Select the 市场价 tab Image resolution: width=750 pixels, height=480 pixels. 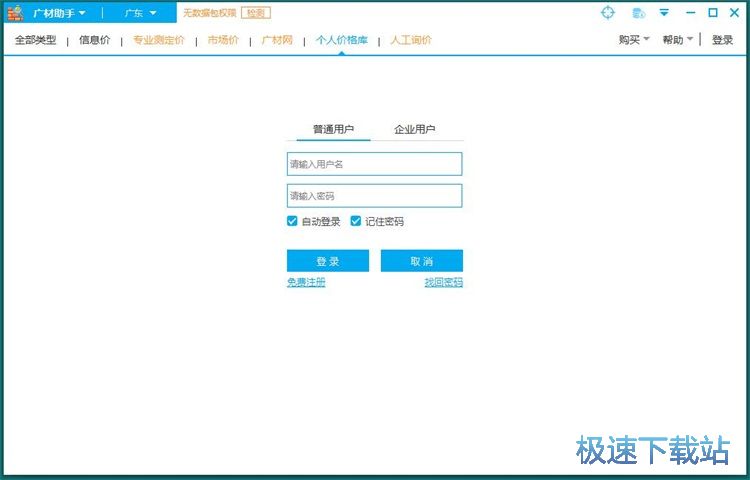point(223,40)
